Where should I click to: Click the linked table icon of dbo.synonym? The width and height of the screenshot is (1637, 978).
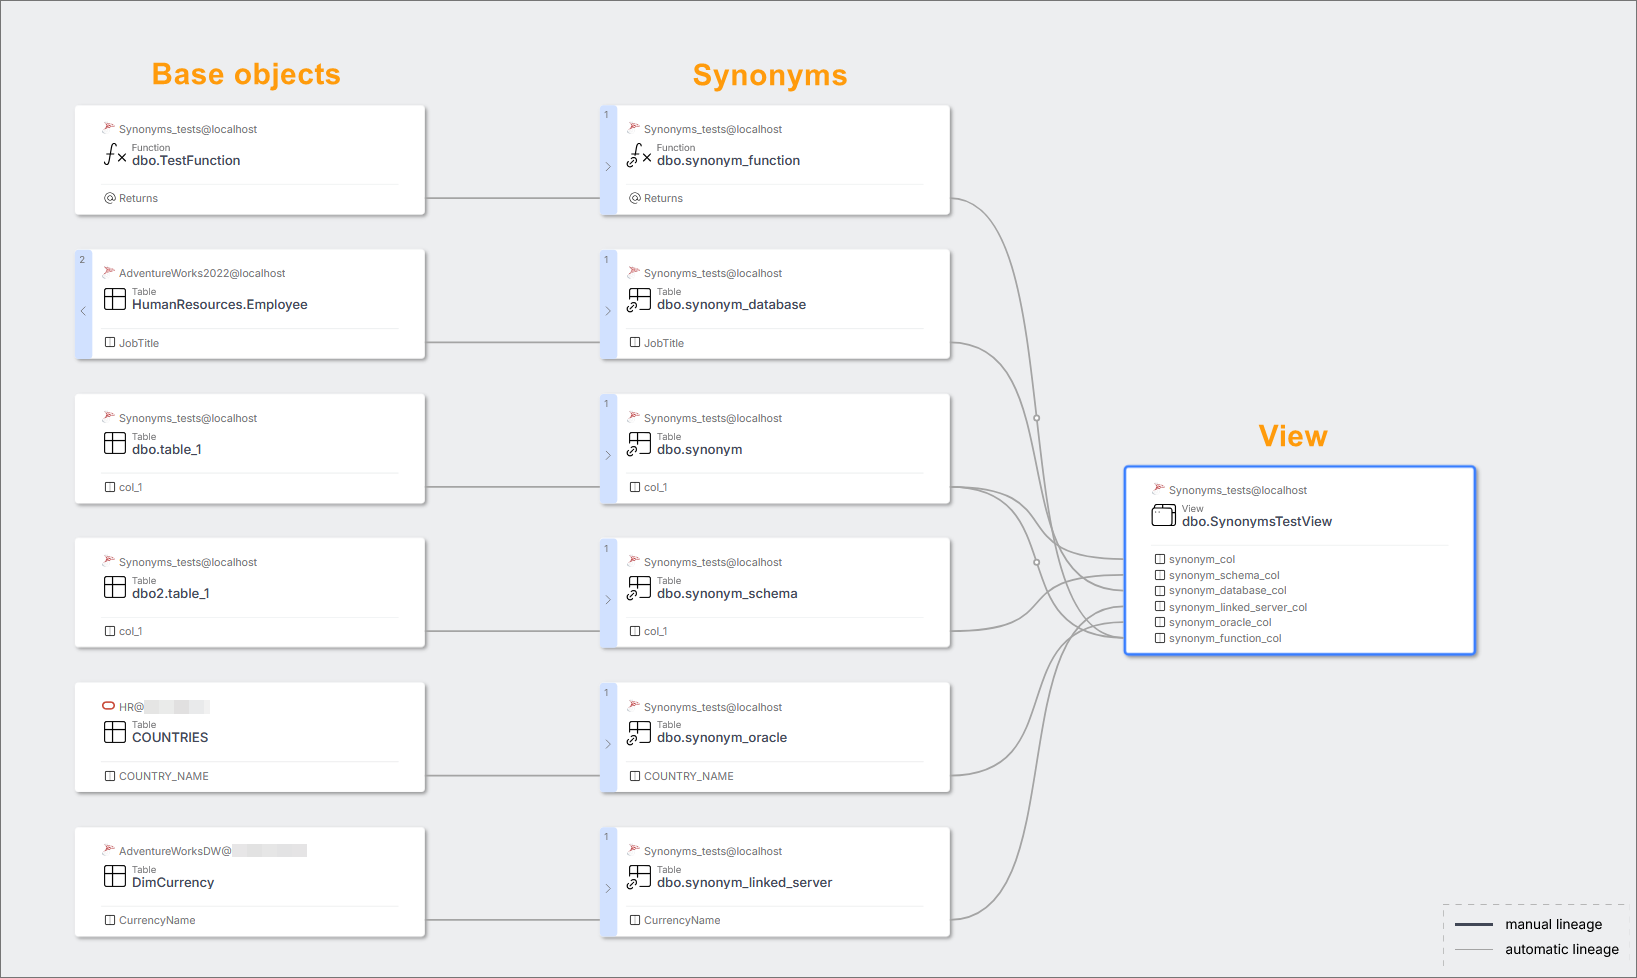coord(639,444)
